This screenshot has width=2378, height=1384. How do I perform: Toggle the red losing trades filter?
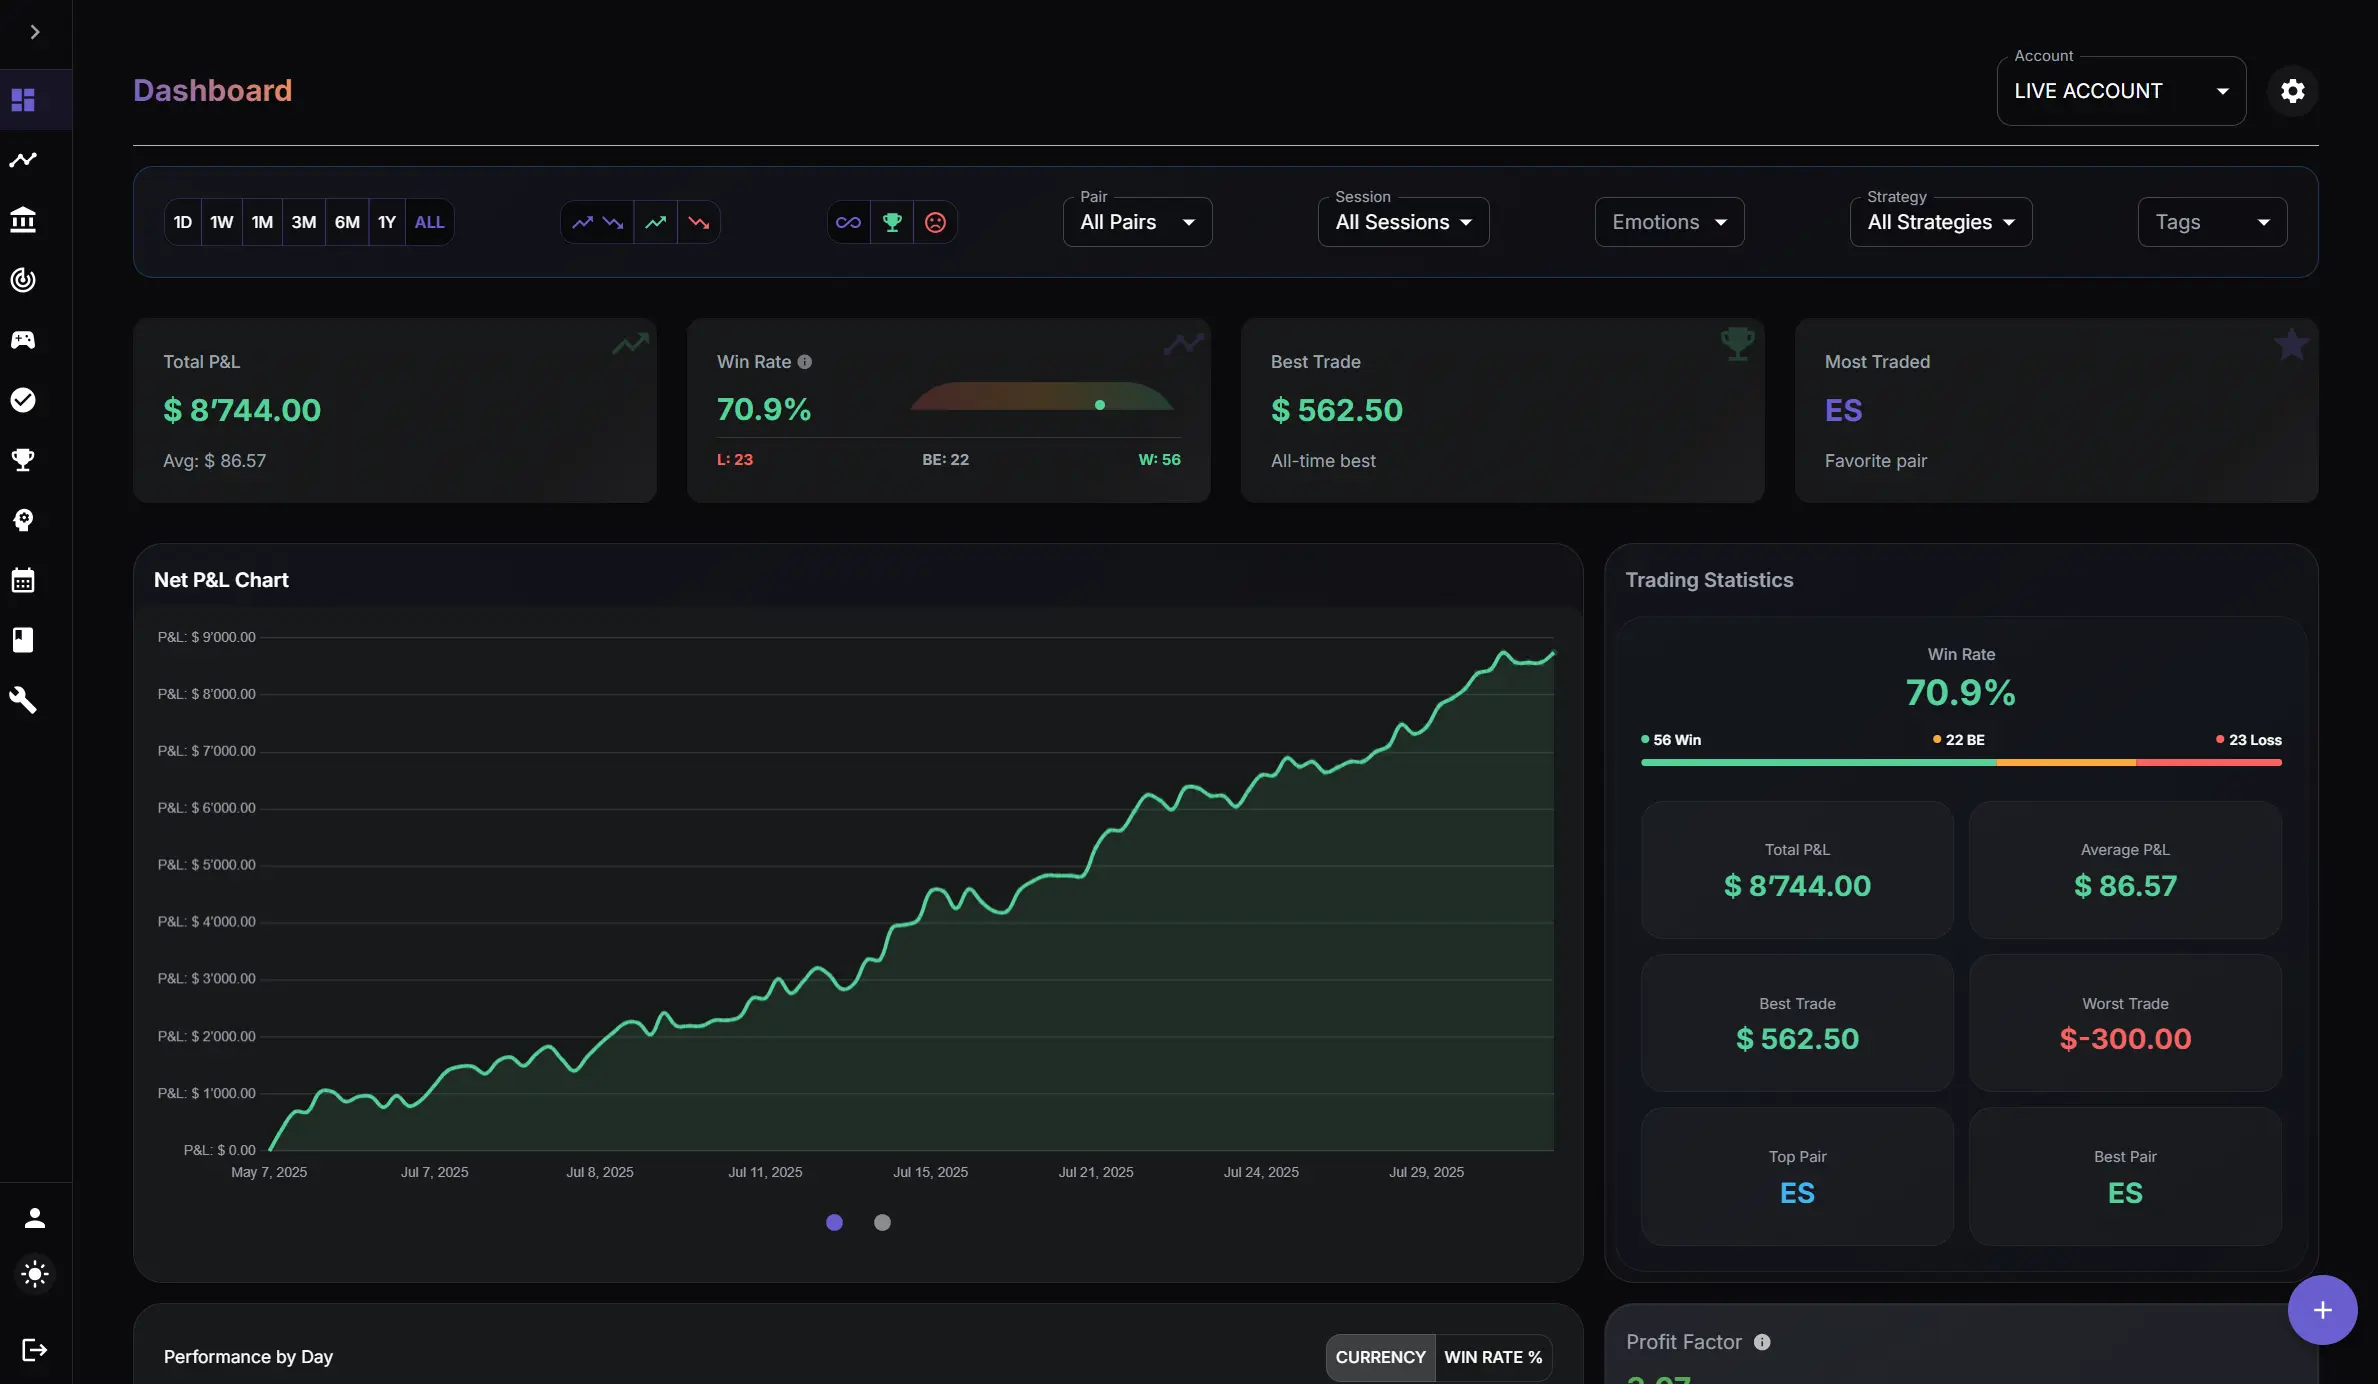coord(699,221)
